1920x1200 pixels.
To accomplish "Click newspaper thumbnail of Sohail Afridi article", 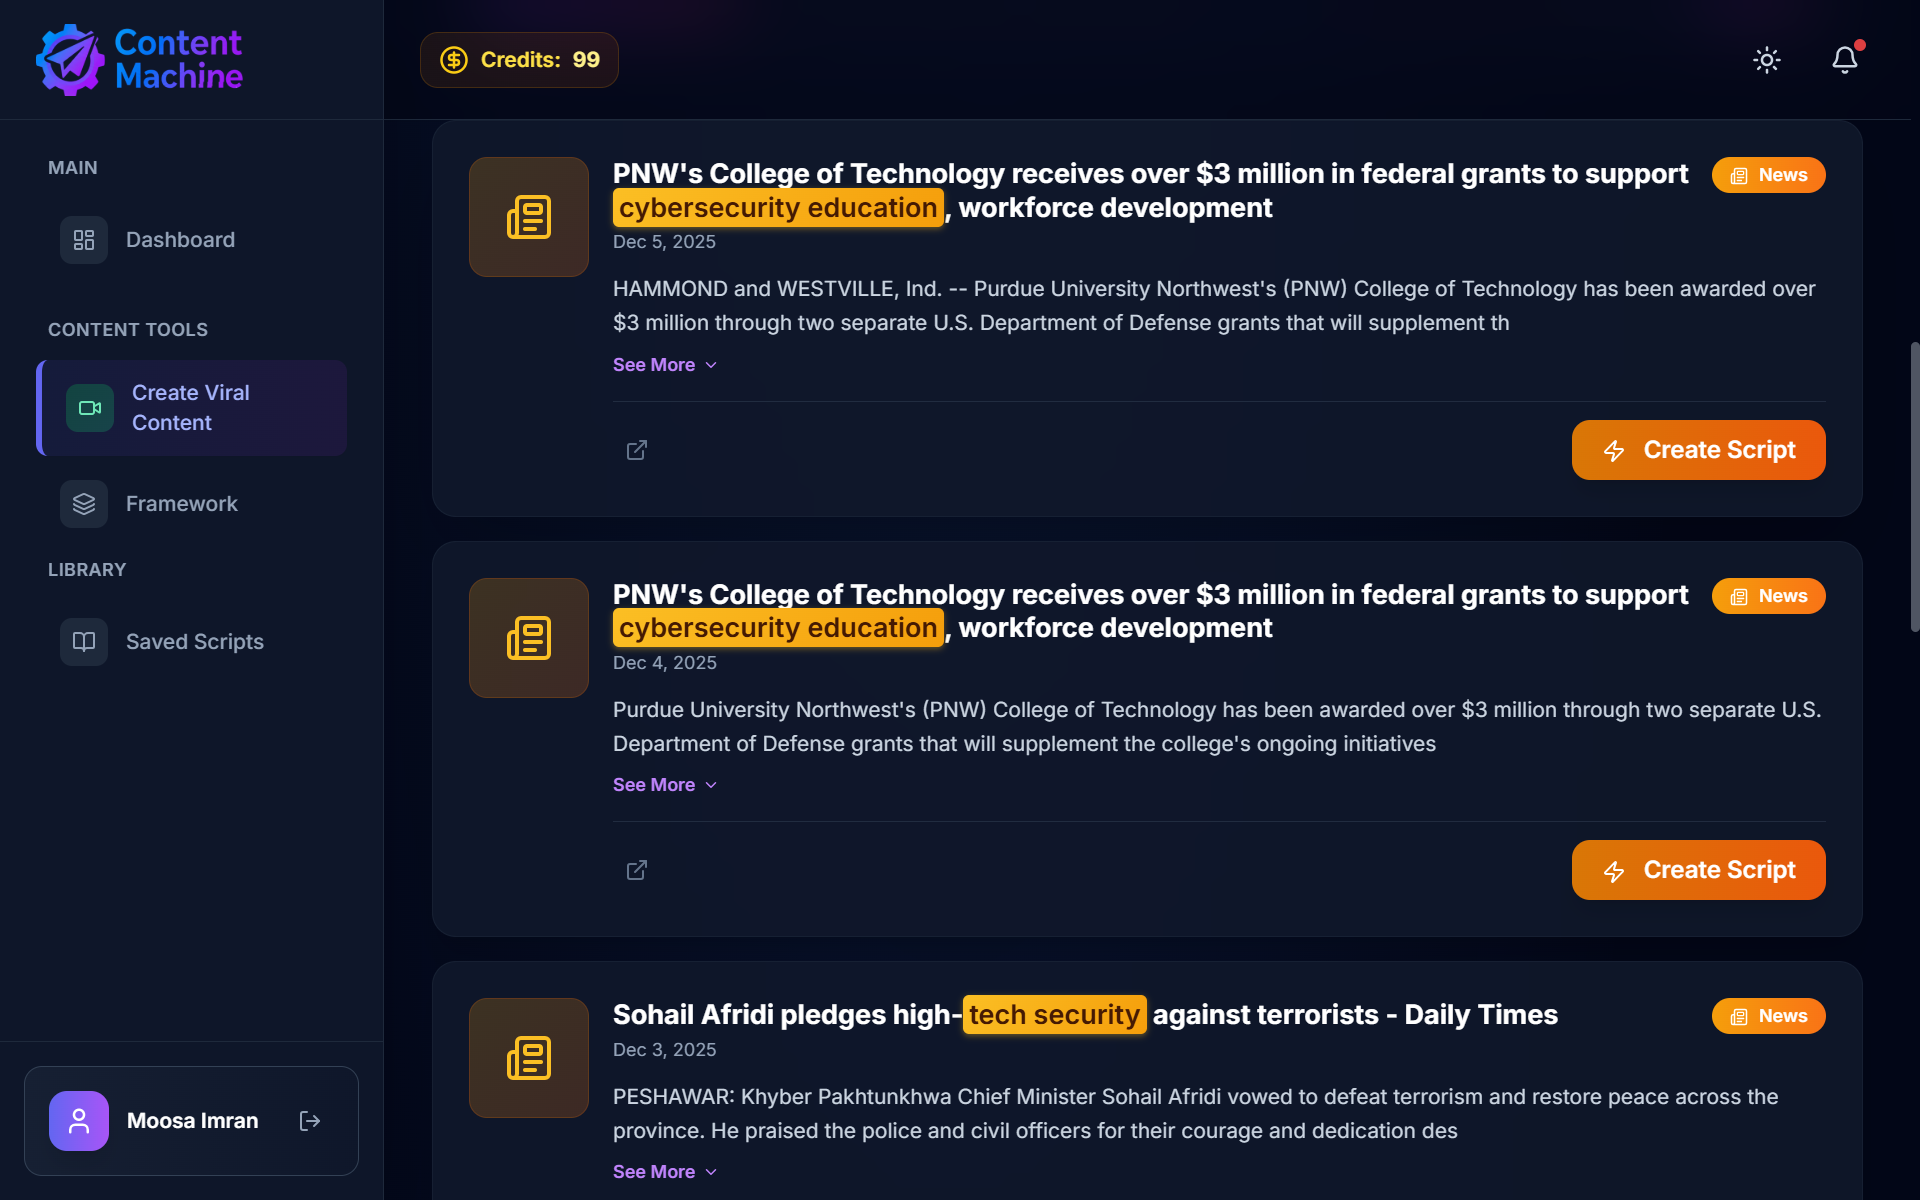I will coord(528,1057).
